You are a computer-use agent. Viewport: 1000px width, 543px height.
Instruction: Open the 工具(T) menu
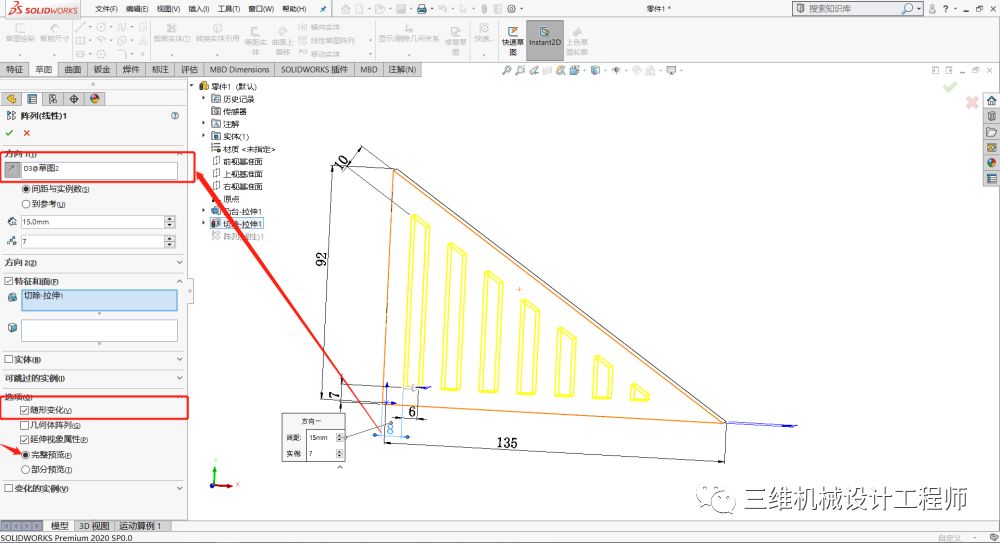click(228, 9)
